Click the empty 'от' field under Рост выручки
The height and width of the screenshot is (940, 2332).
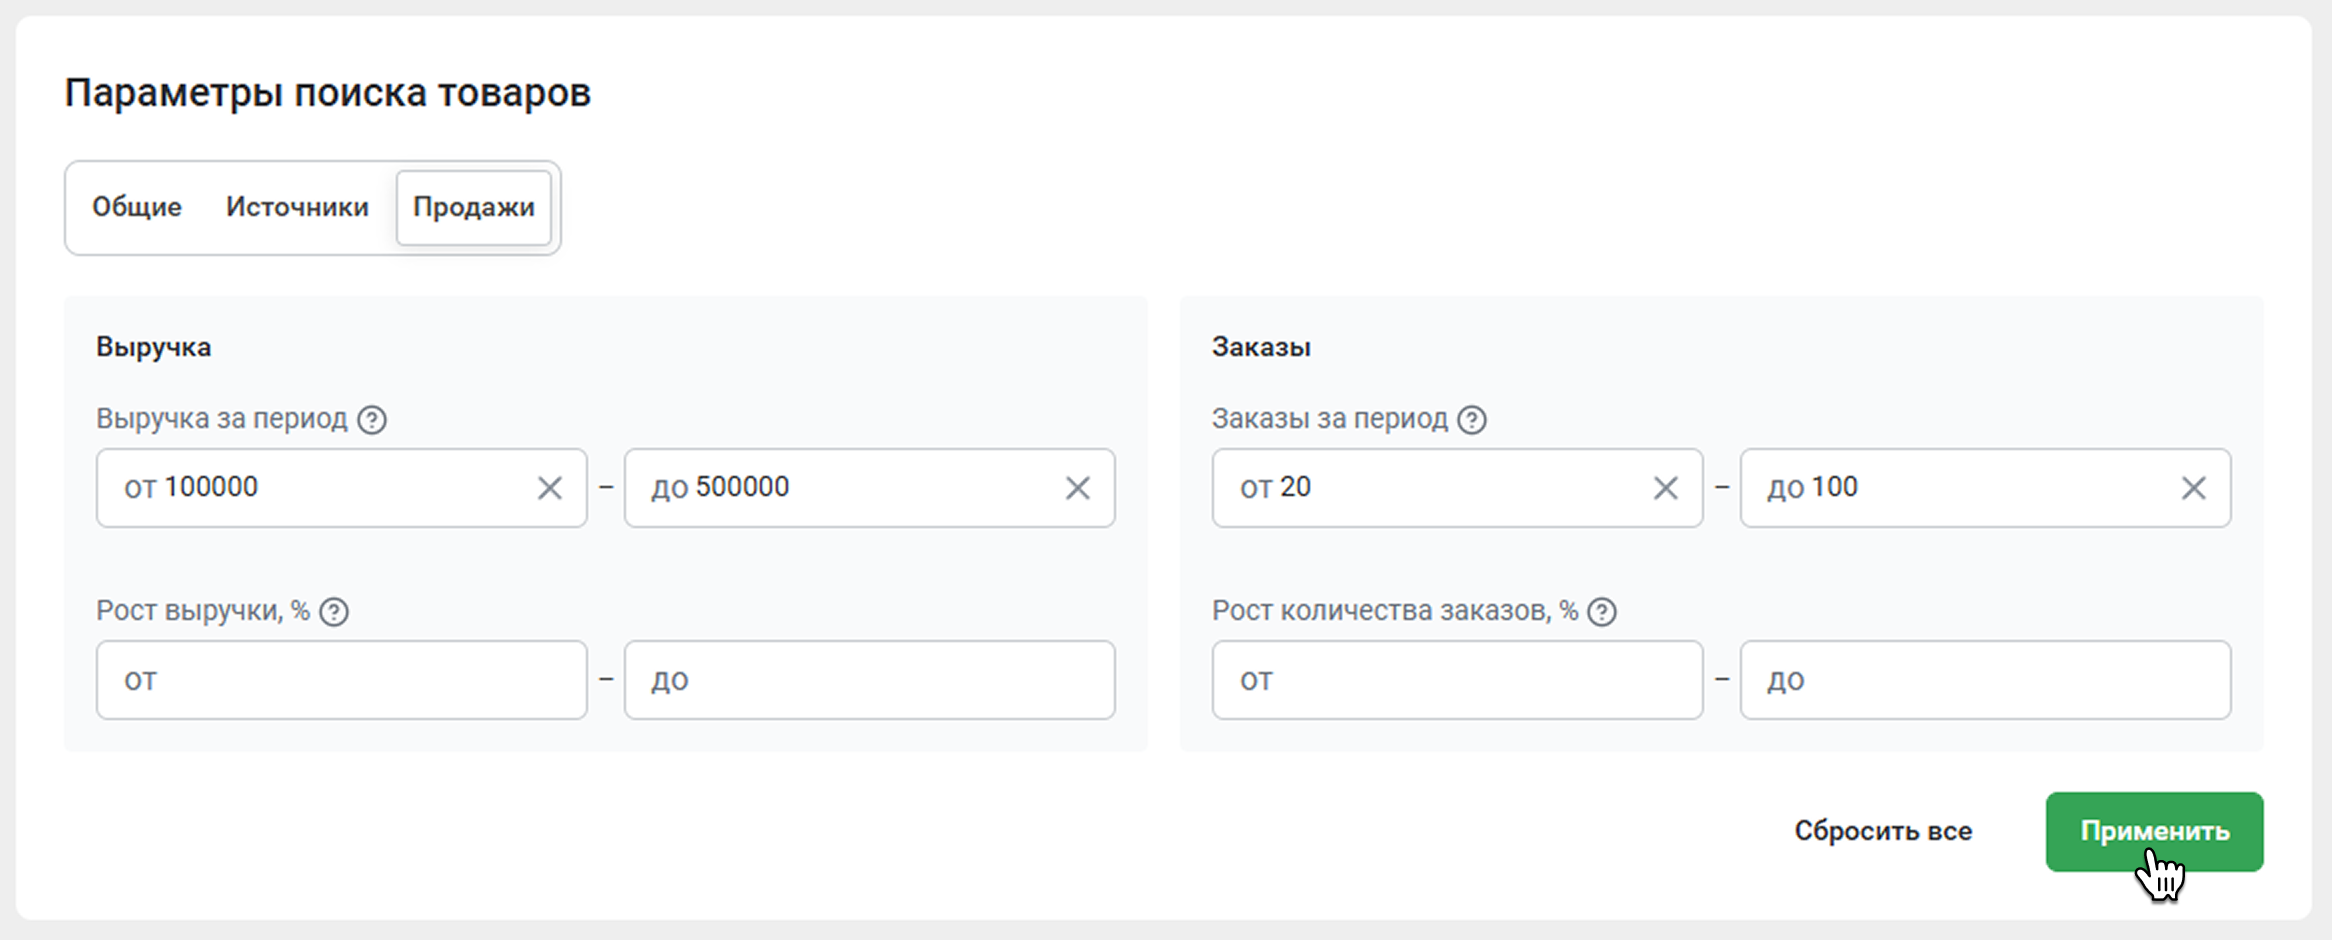(342, 680)
